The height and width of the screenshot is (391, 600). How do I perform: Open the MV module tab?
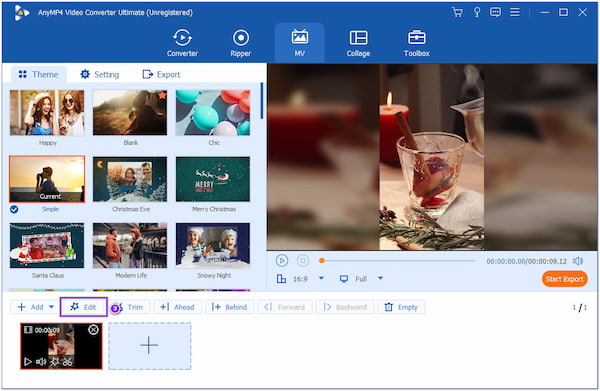coord(300,43)
